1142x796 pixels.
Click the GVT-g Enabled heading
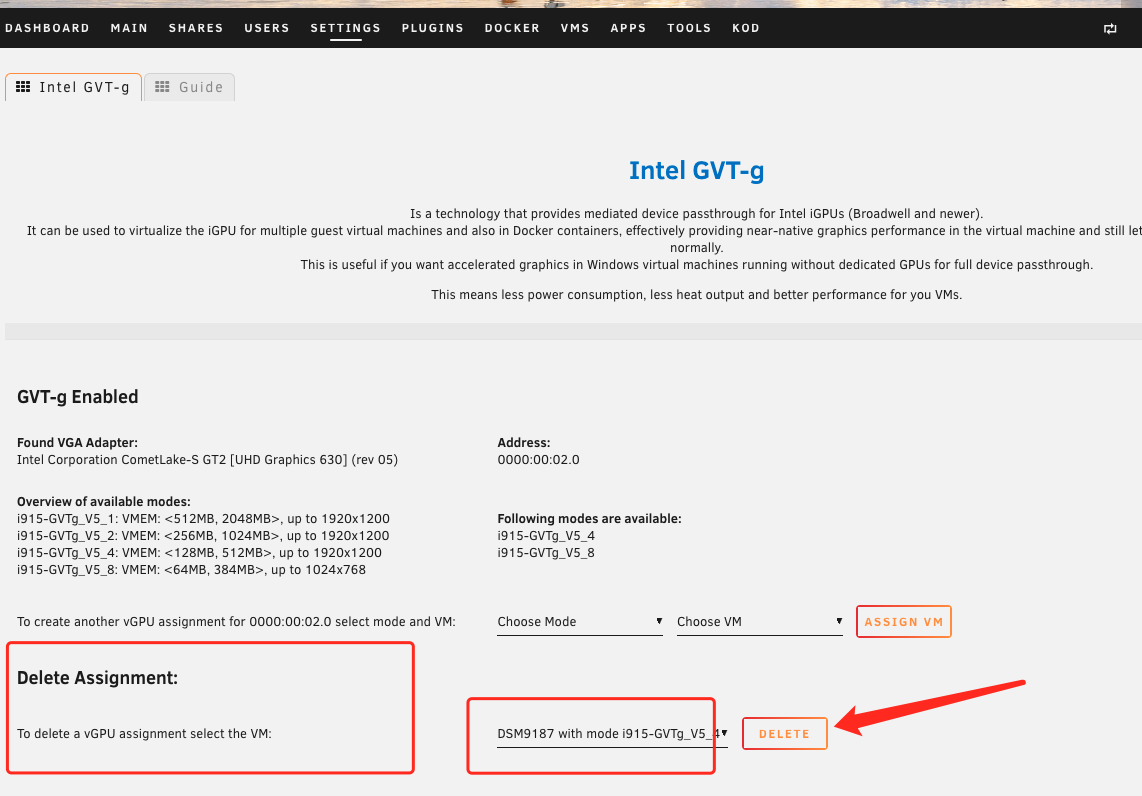coord(77,397)
